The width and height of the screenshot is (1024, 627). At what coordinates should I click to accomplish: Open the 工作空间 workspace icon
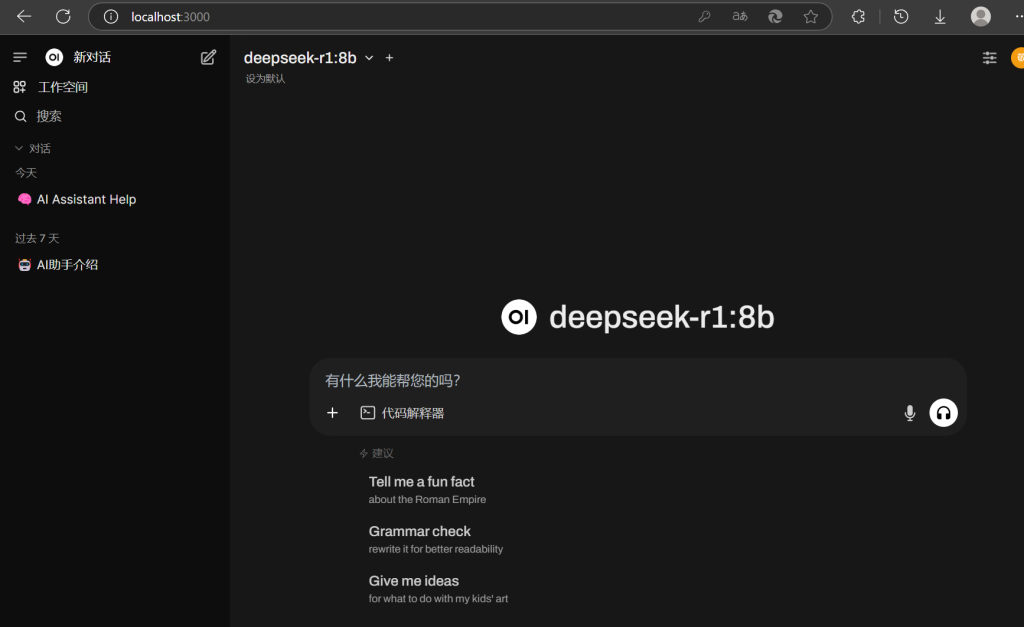[19, 87]
